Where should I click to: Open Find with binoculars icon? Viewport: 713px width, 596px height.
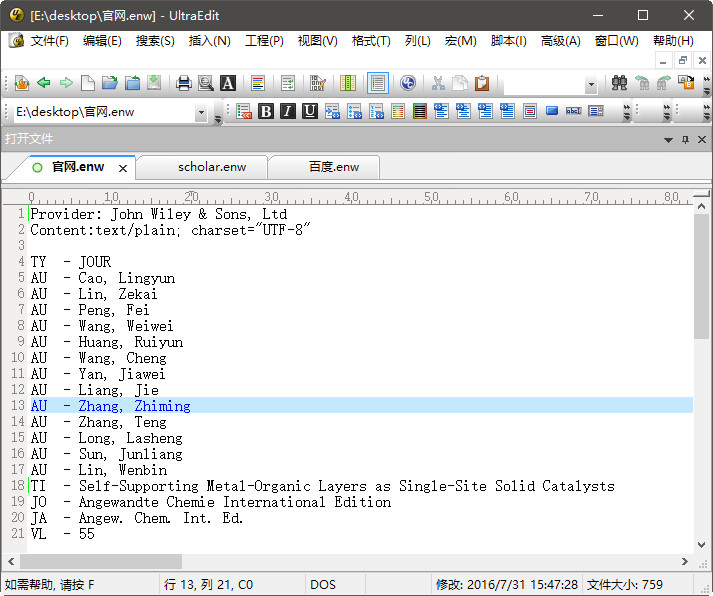click(x=619, y=83)
